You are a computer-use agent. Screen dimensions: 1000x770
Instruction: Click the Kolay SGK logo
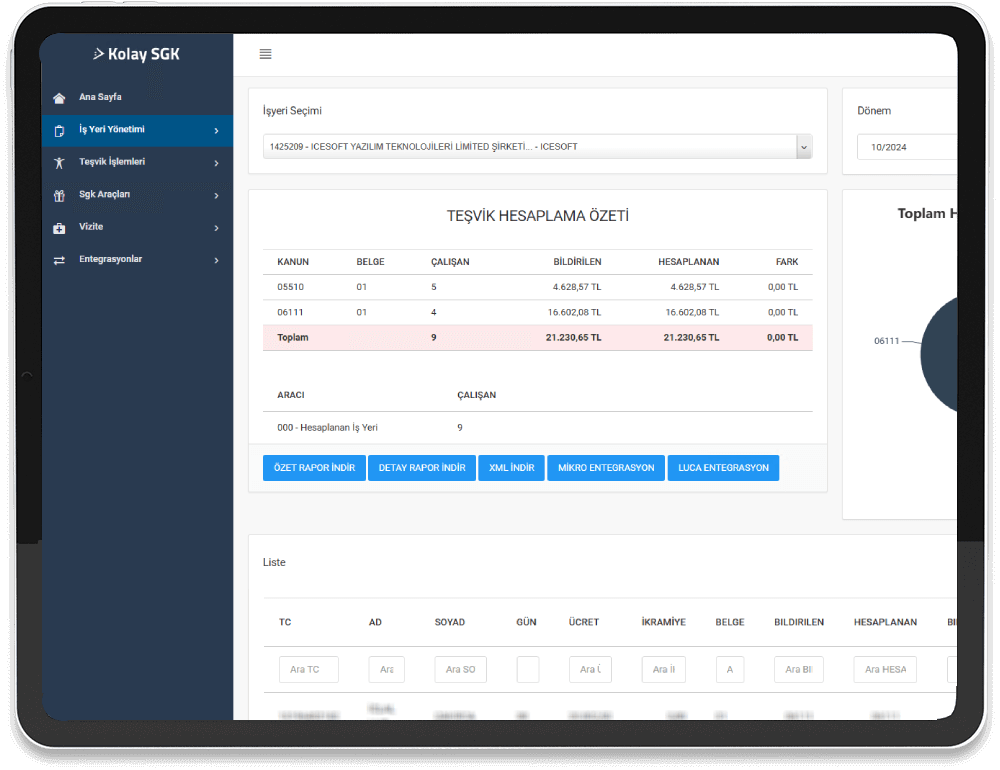(136, 54)
